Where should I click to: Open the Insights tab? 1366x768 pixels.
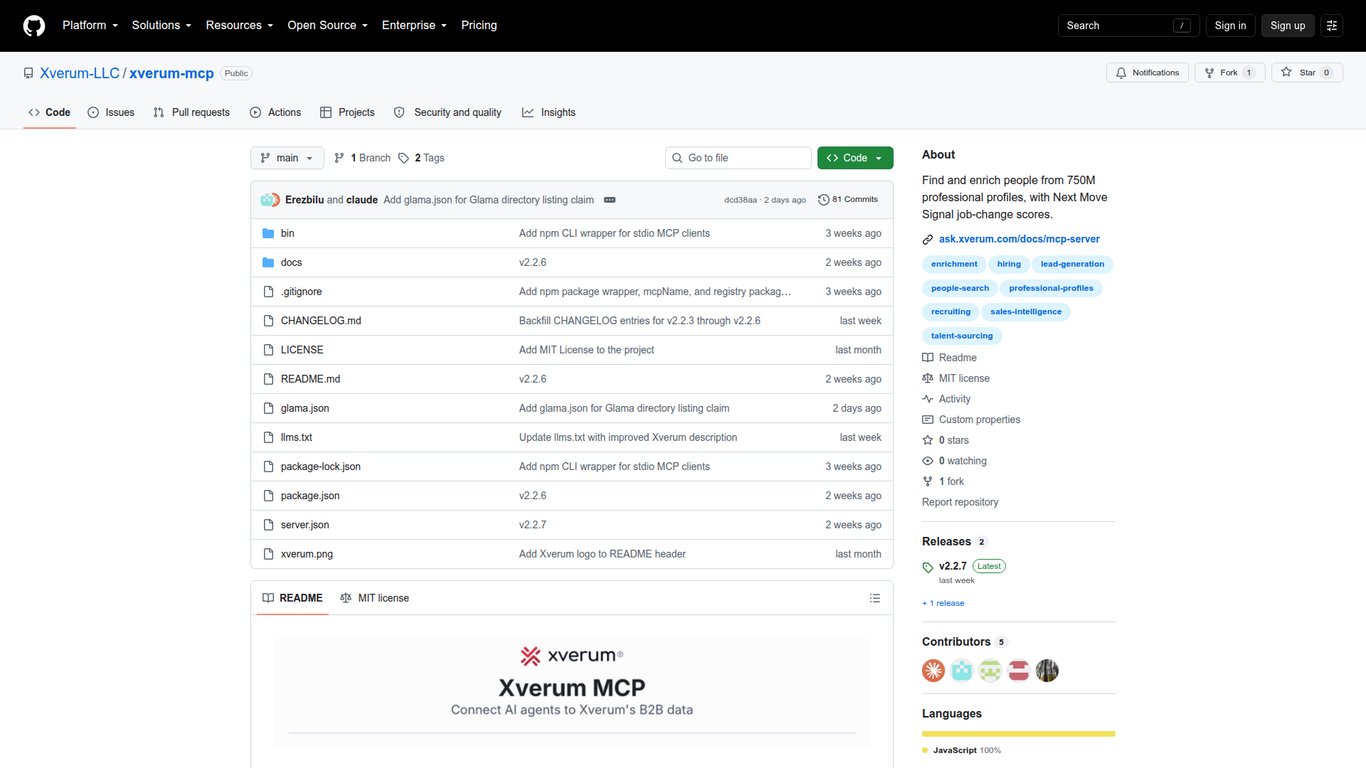point(549,112)
